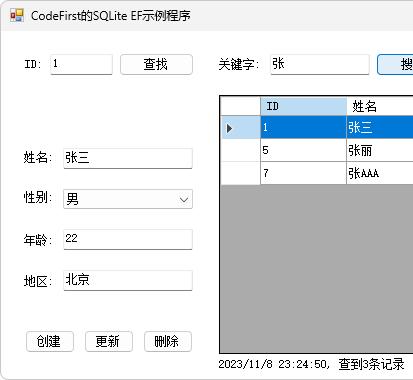Select the cell with ID 1
The width and height of the screenshot is (413, 380).
pyautogui.click(x=303, y=127)
